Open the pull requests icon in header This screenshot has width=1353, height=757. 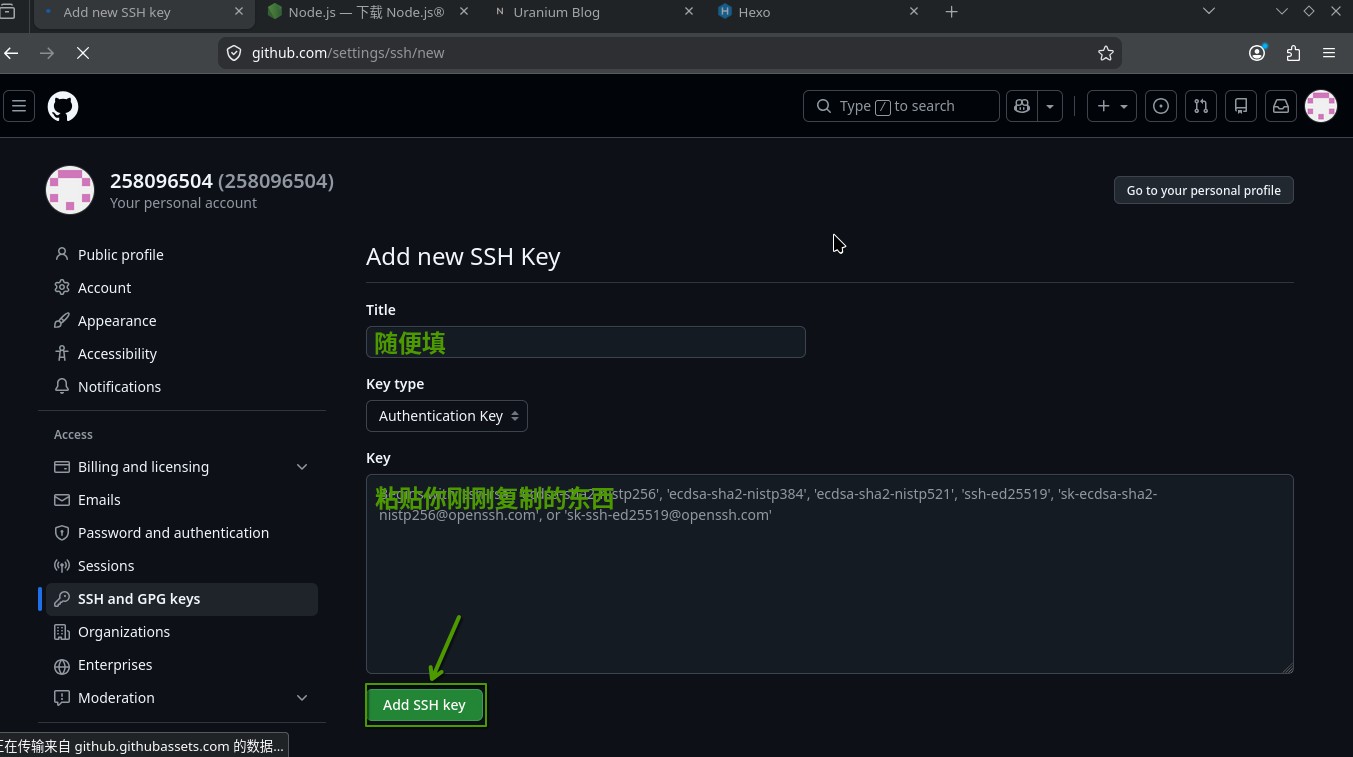pos(1201,106)
